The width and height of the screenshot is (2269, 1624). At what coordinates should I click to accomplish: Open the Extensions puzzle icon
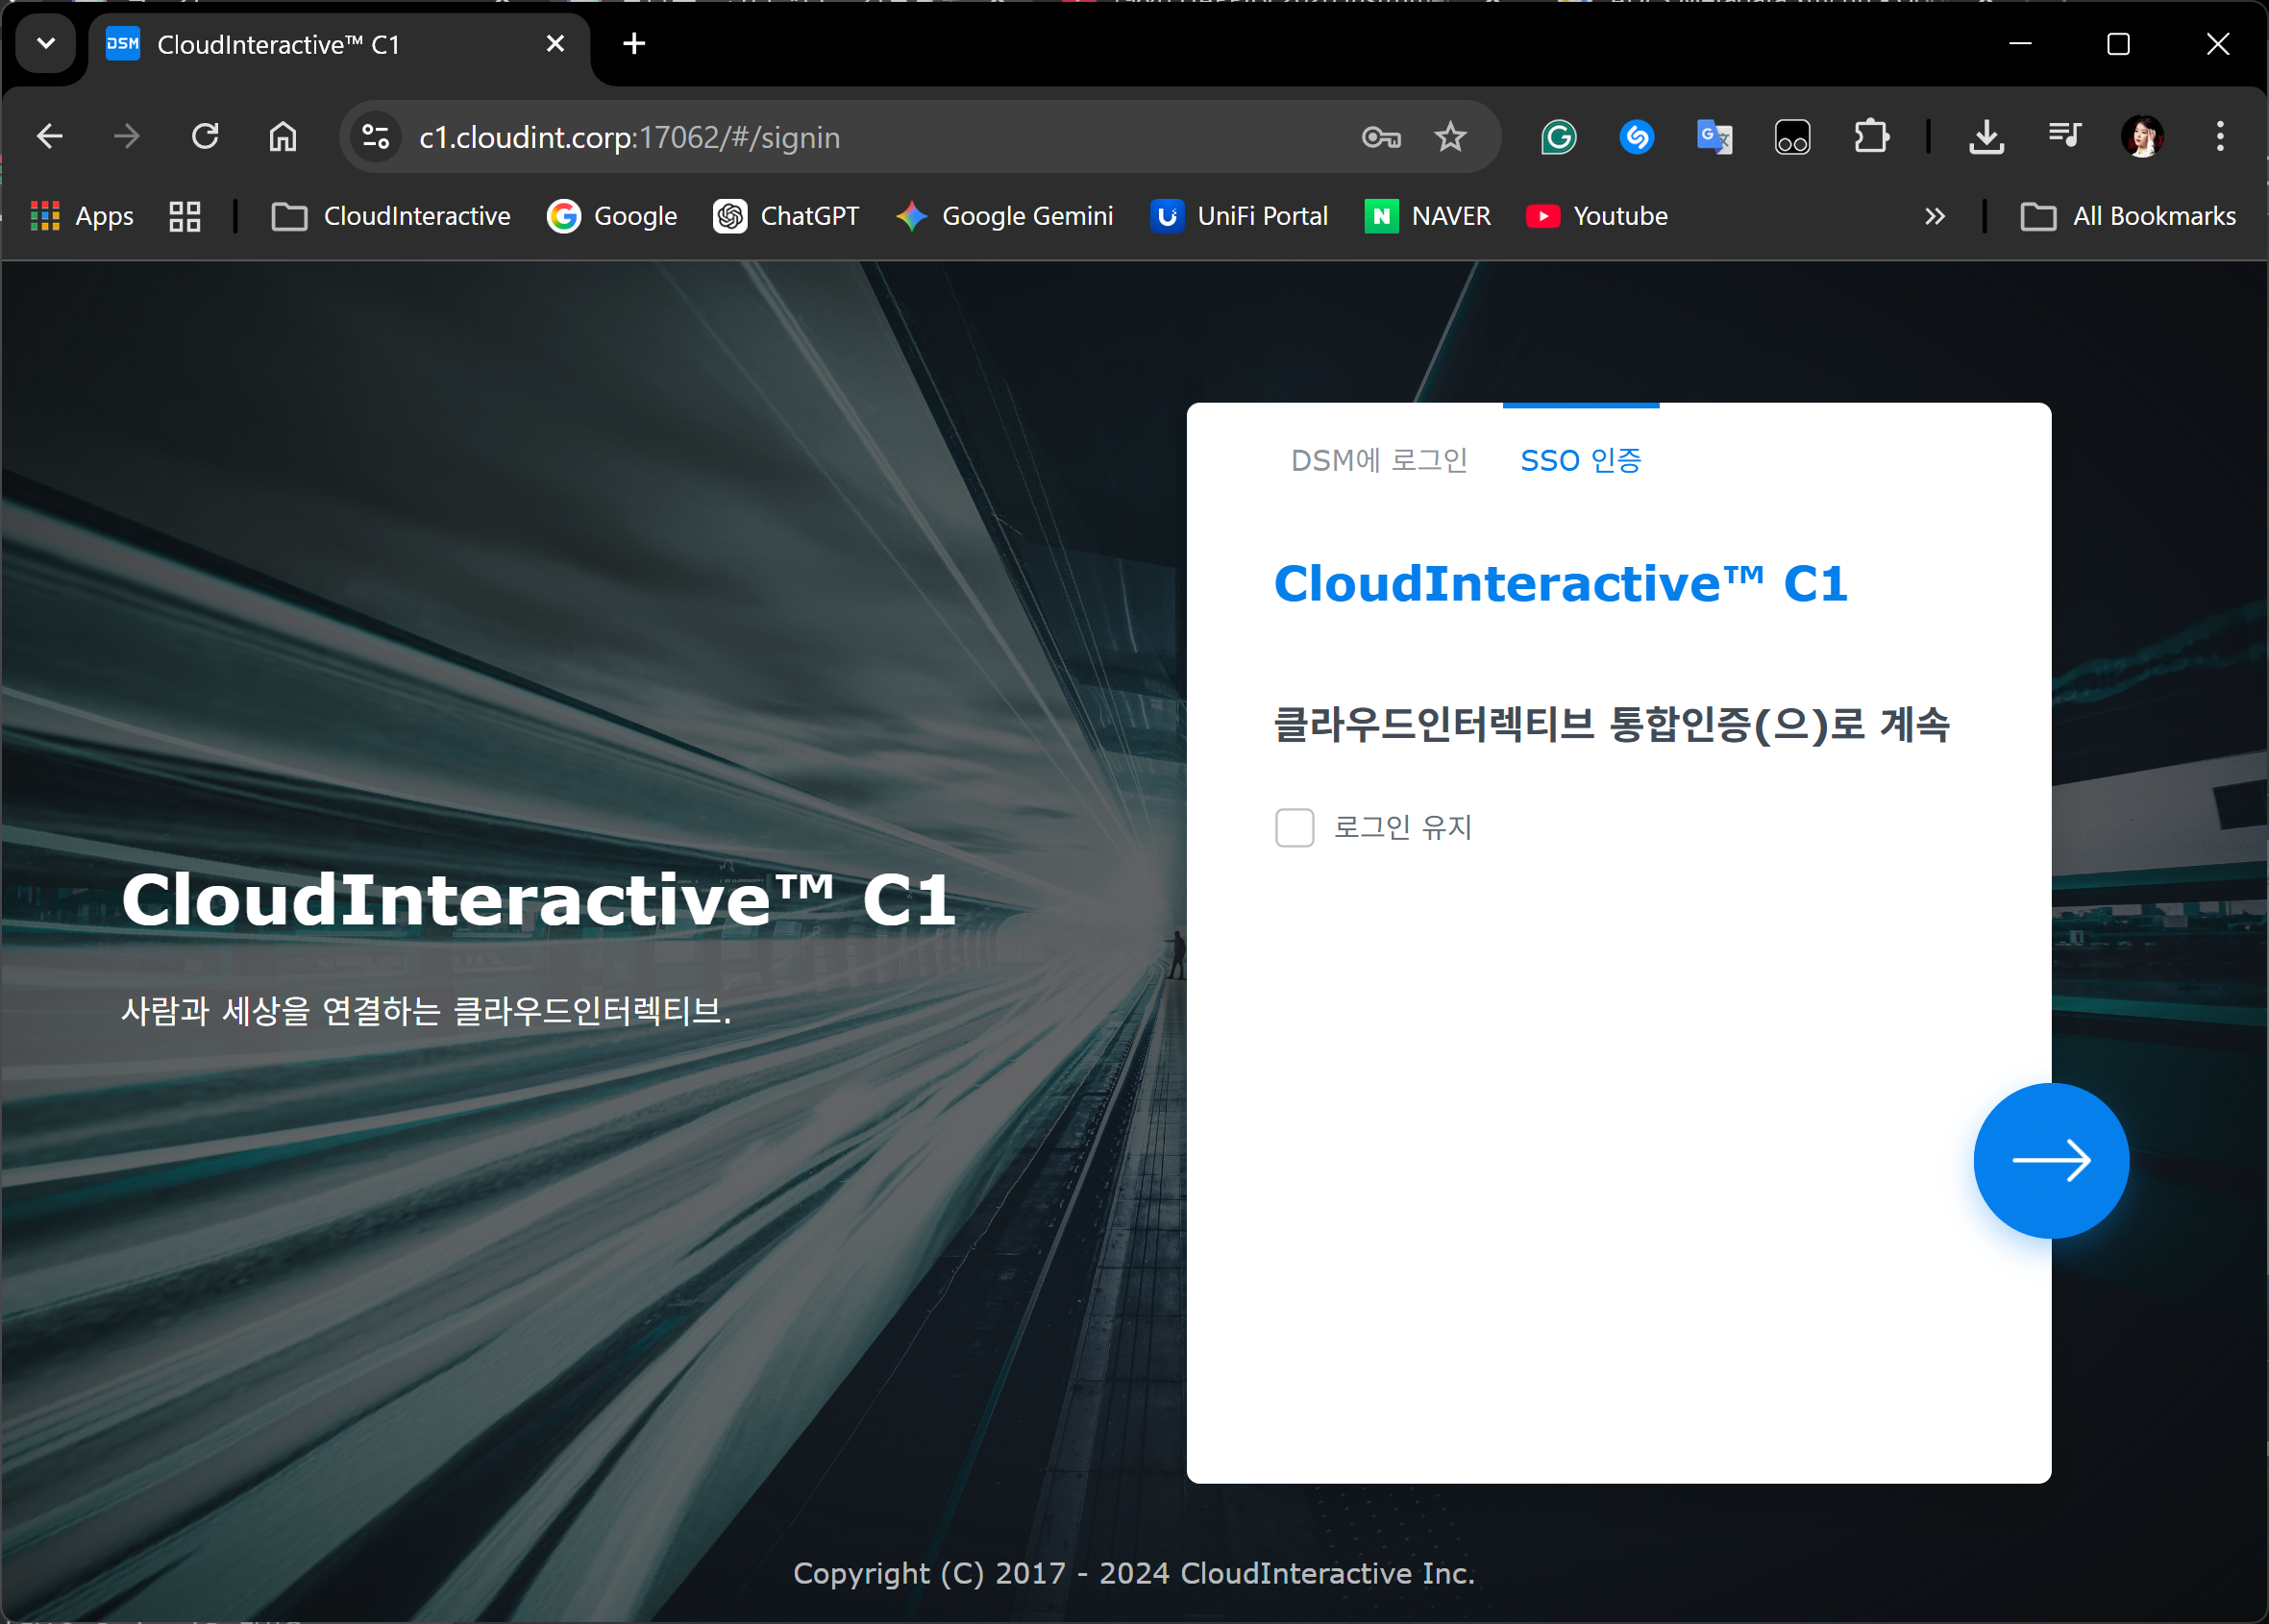coord(1871,137)
